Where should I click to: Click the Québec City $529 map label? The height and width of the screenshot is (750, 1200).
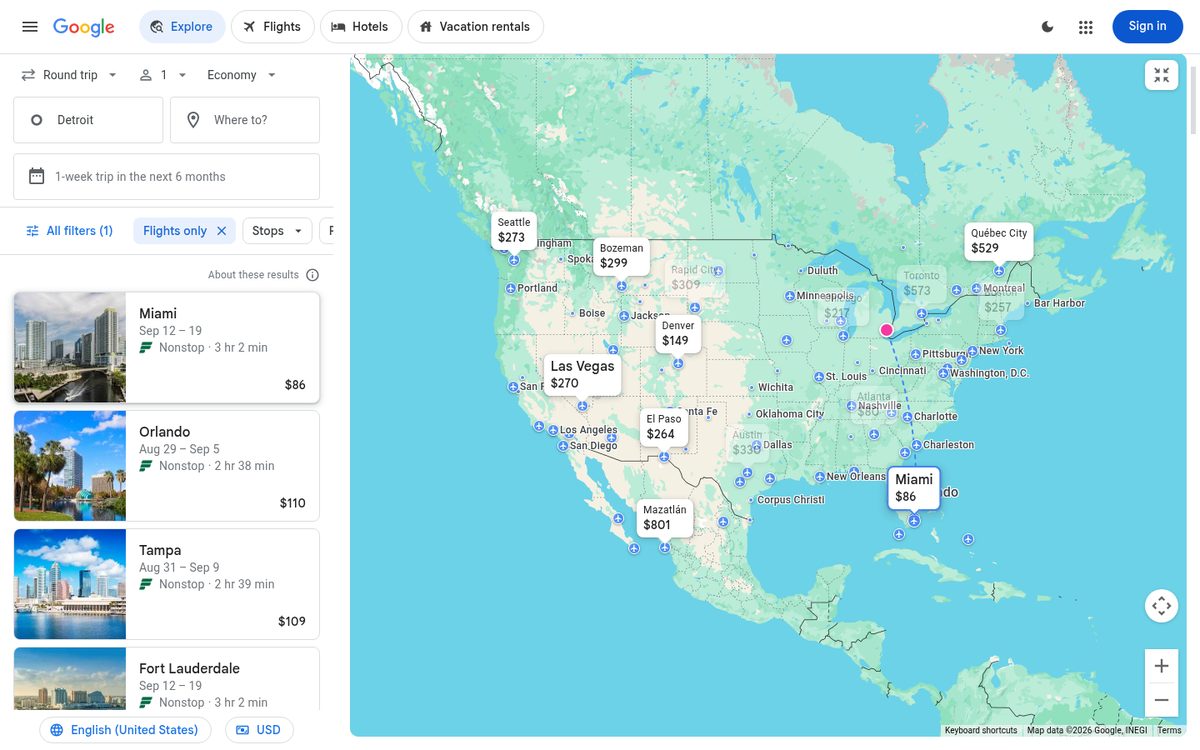(999, 241)
